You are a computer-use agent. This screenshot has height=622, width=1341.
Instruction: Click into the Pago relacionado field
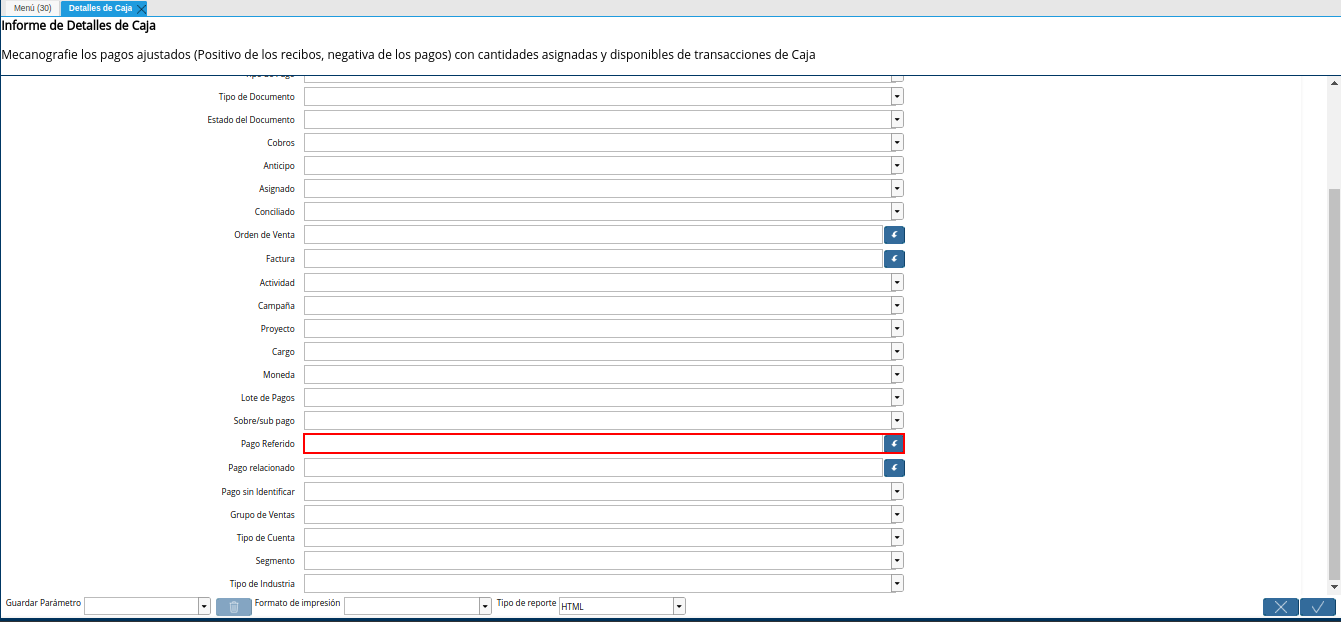click(x=593, y=467)
